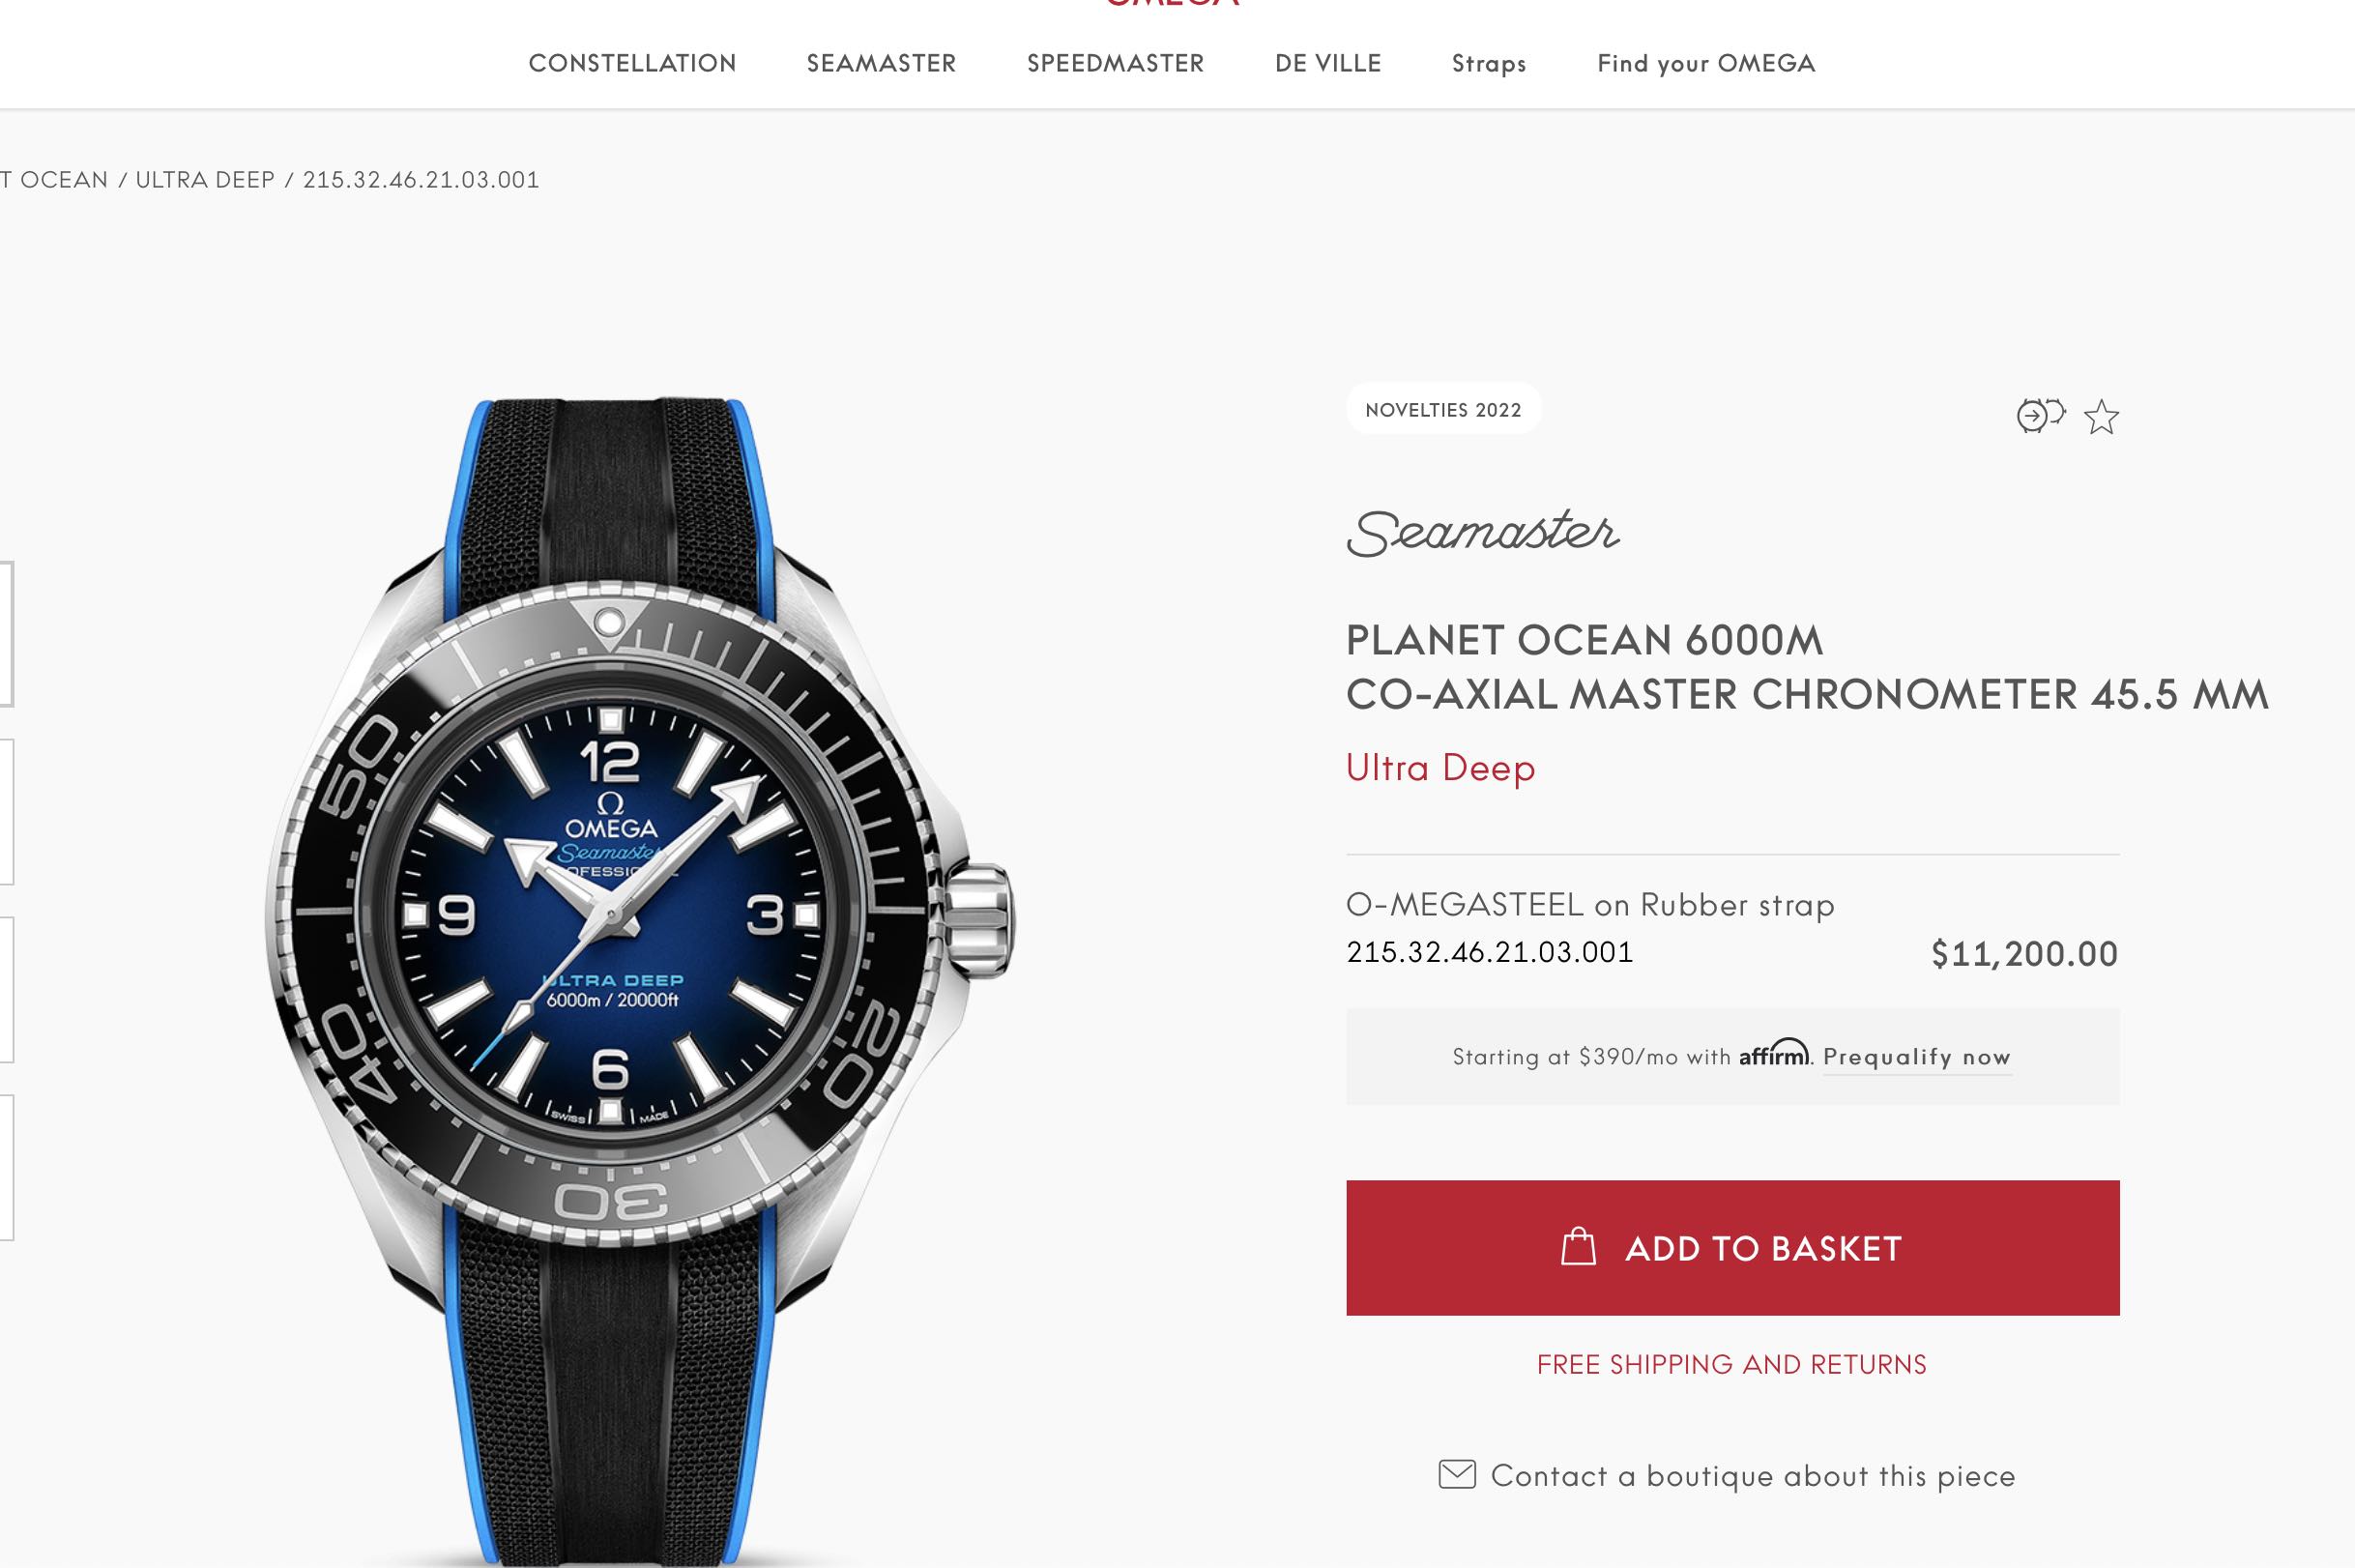The image size is (2355, 1568).
Task: Open the Ultra Deep breadcrumb link
Action: (205, 180)
